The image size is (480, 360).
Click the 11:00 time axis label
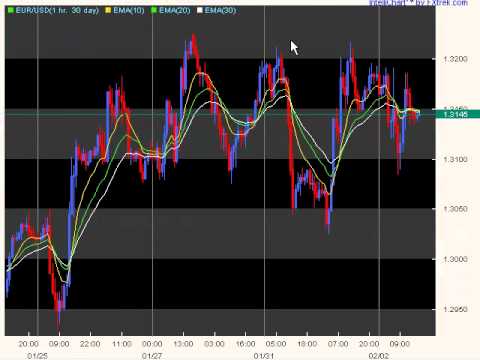[121, 344]
